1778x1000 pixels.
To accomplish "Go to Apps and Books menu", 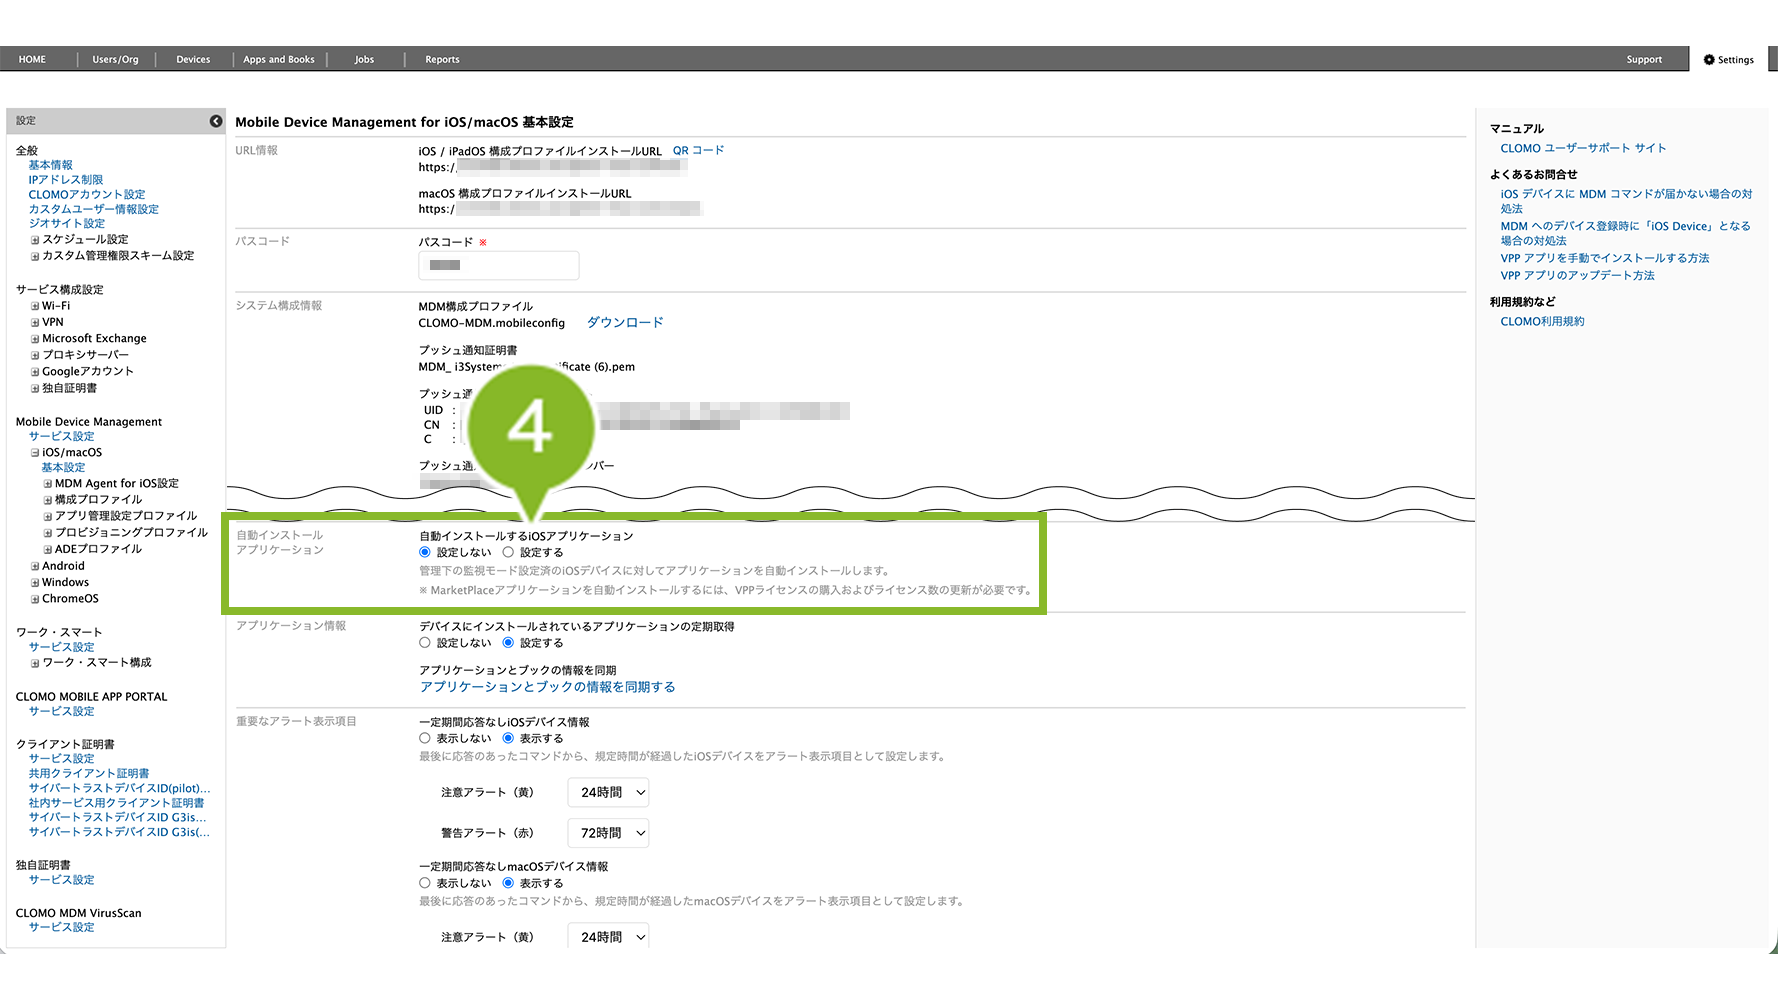I will 279,60.
